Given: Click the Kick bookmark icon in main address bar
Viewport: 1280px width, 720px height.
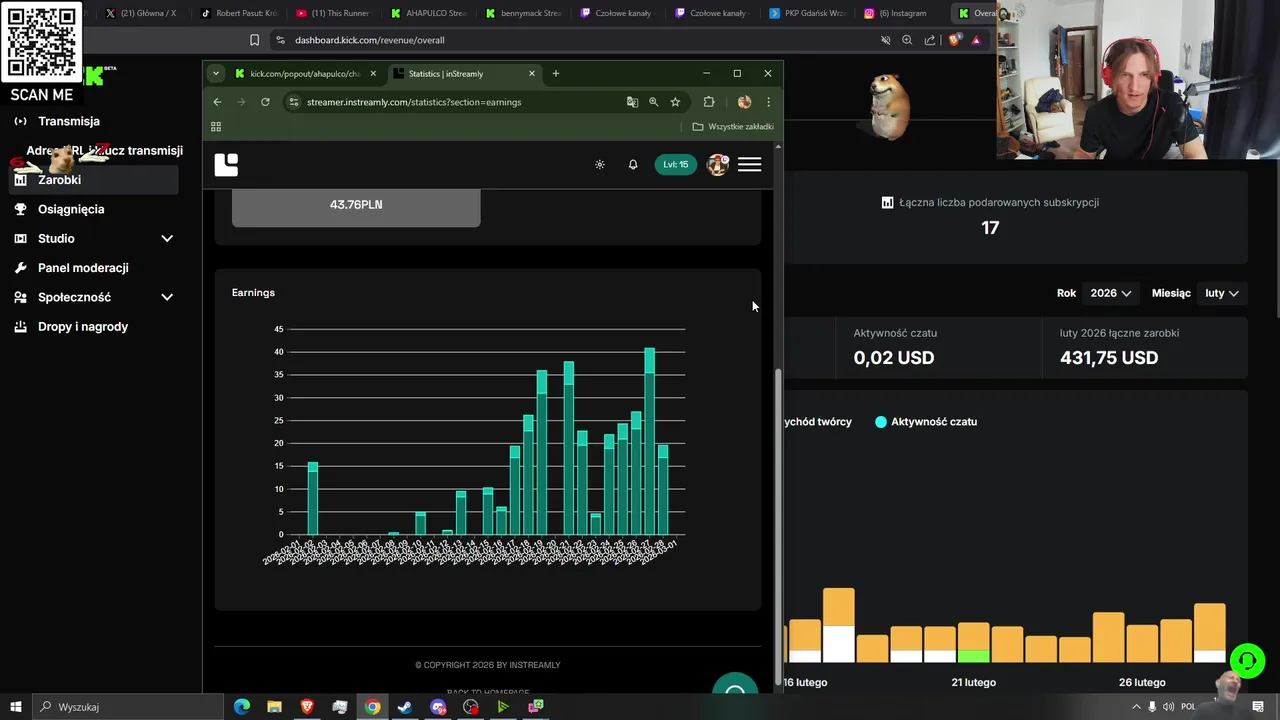Looking at the screenshot, I should [x=254, y=40].
